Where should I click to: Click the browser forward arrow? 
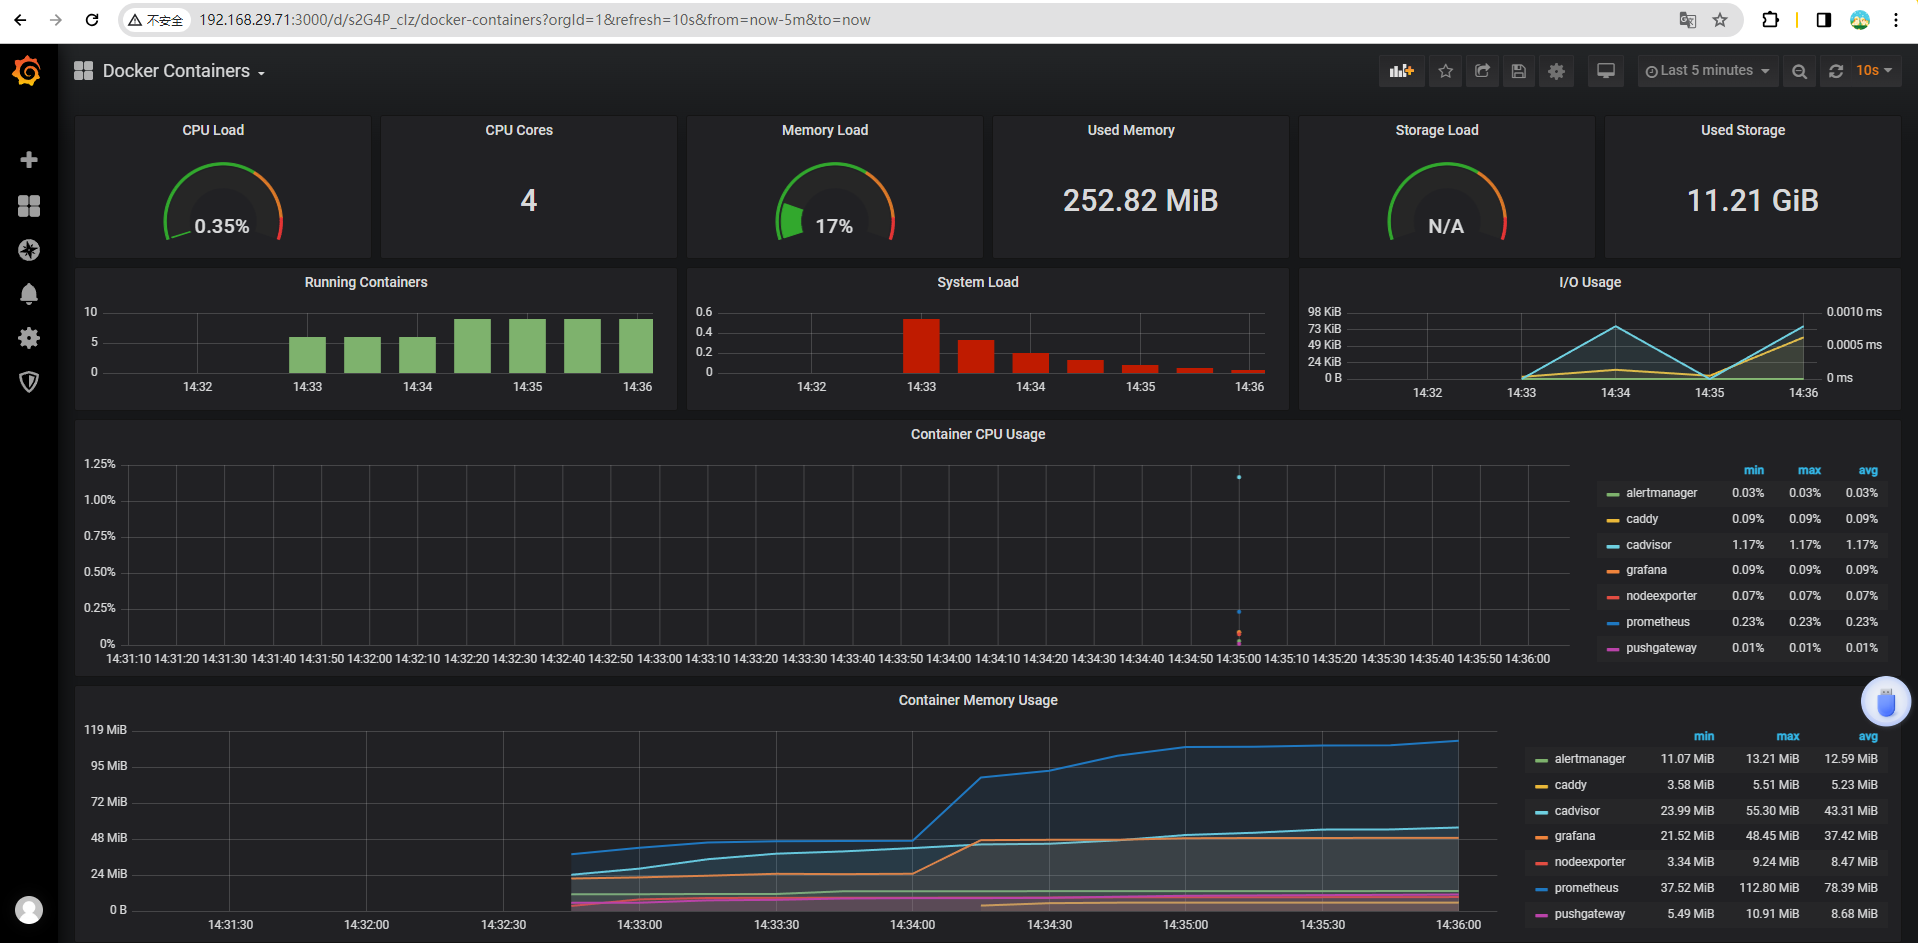(56, 20)
